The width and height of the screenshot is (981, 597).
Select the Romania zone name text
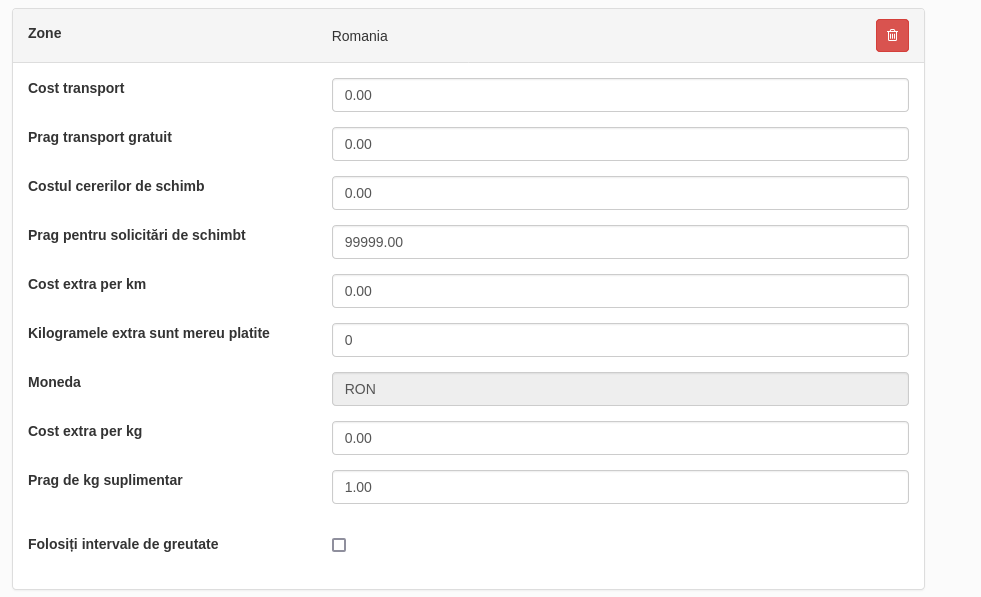click(x=360, y=36)
